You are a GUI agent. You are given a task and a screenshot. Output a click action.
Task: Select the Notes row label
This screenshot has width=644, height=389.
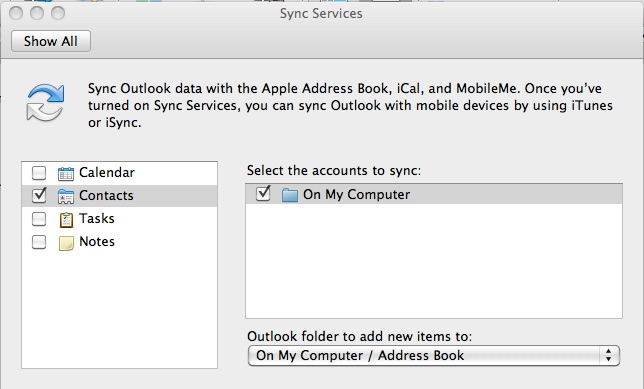tap(97, 242)
